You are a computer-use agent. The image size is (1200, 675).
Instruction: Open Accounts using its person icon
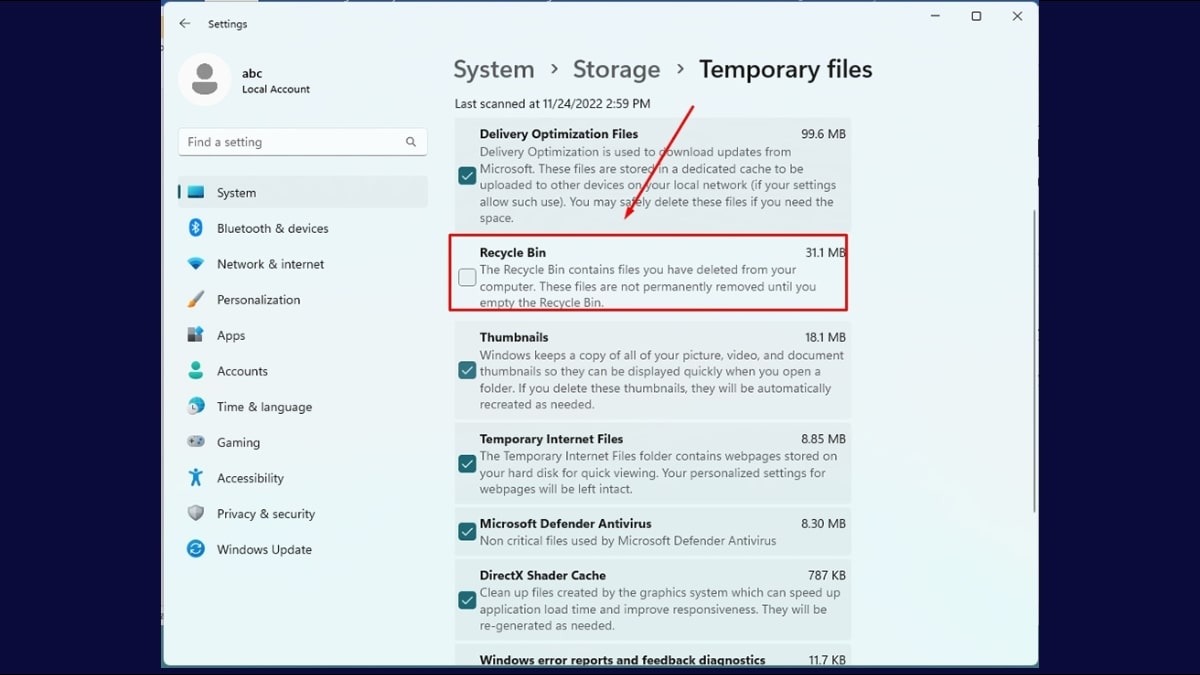196,371
